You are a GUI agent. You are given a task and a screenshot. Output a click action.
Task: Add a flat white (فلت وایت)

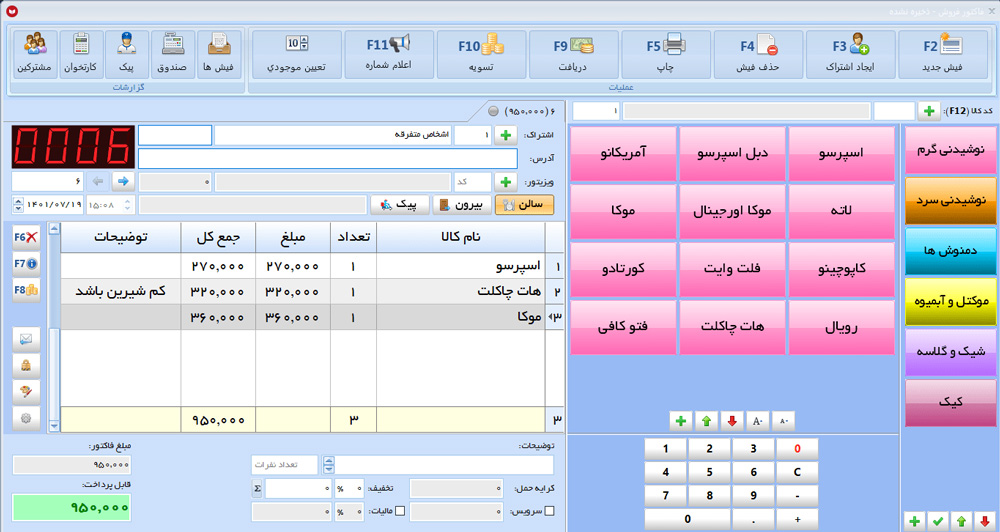click(x=732, y=270)
